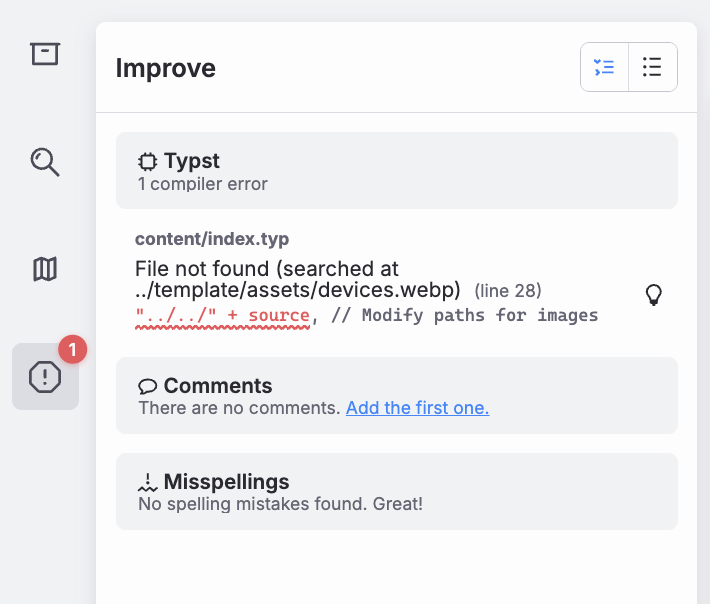Follow the 'Add the first one.' link

click(417, 408)
